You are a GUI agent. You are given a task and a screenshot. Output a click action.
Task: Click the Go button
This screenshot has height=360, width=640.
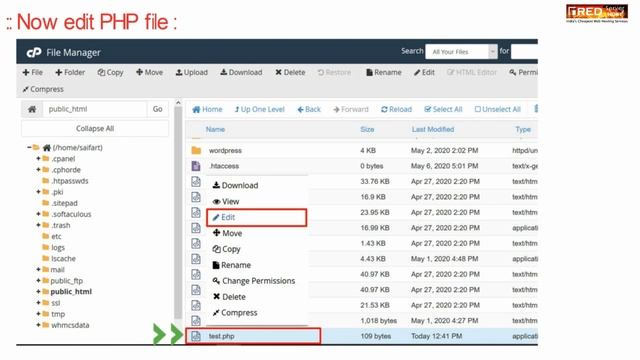point(158,109)
